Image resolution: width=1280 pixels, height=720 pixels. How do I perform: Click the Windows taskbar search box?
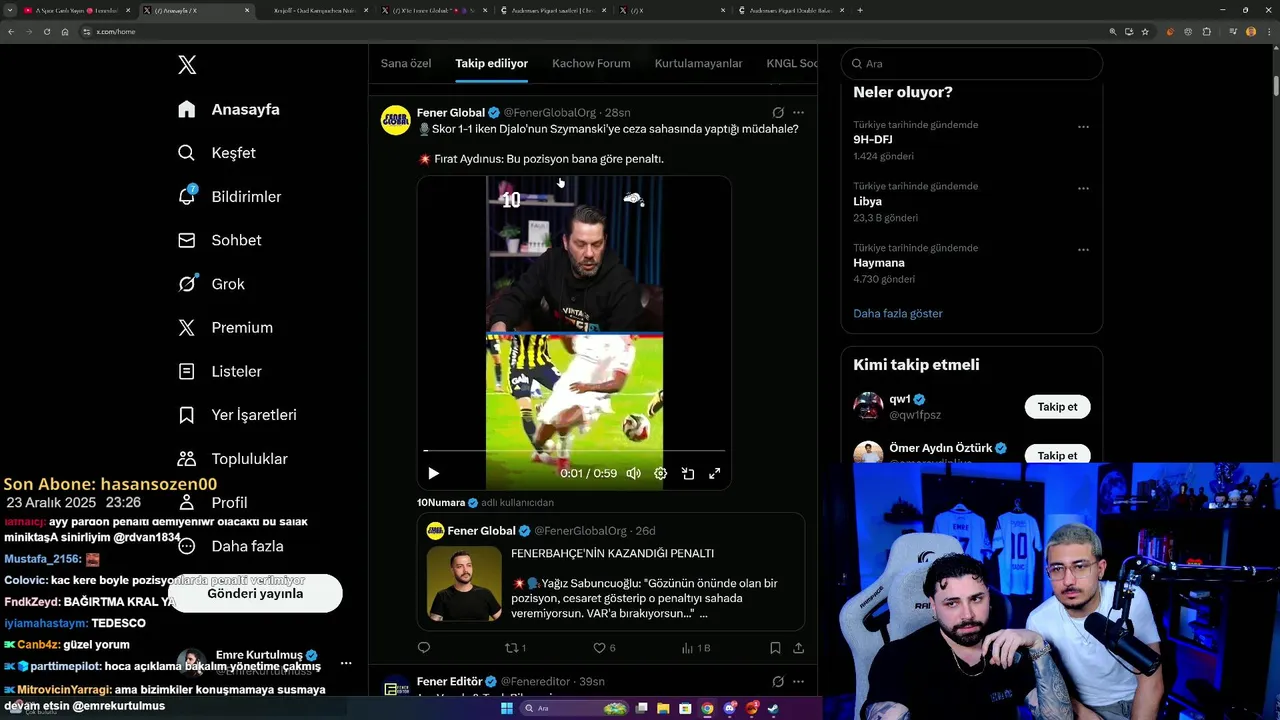click(x=574, y=708)
